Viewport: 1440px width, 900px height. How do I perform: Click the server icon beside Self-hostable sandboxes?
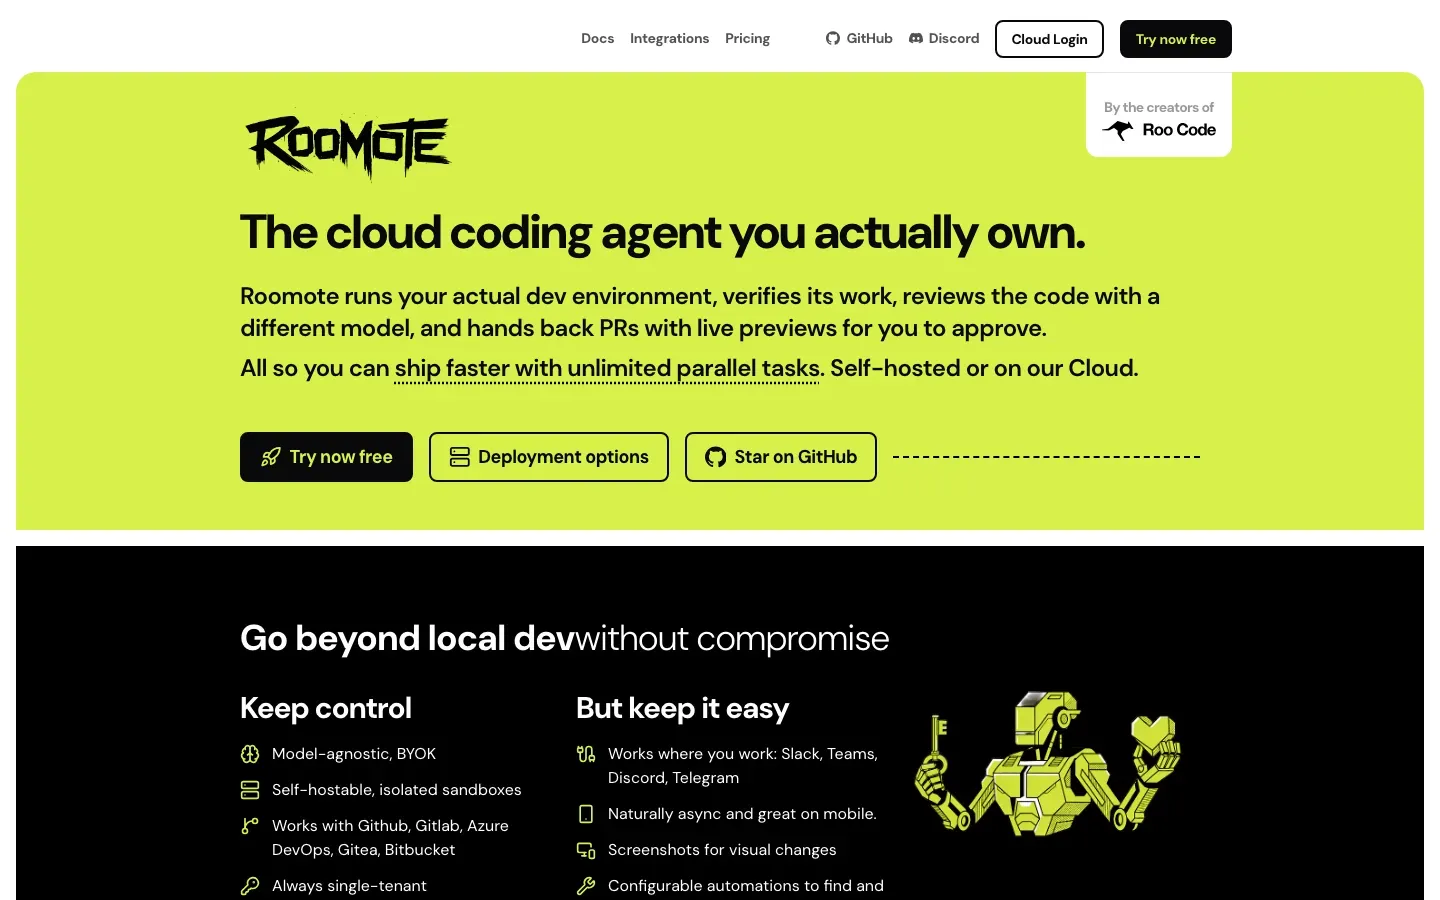point(250,790)
